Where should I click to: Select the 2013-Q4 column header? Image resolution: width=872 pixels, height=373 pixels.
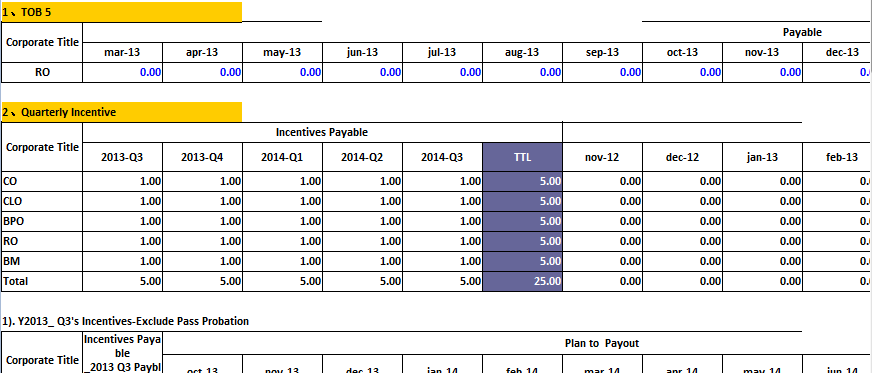coord(202,157)
